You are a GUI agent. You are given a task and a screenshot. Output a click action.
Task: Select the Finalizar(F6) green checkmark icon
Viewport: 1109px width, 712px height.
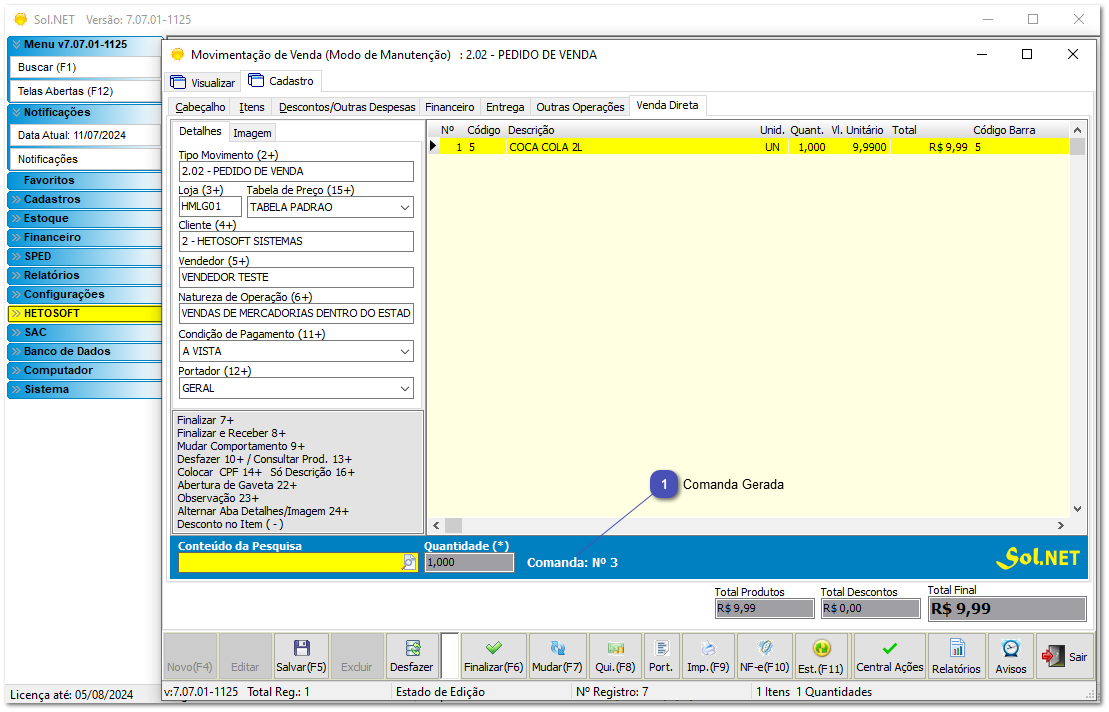[x=493, y=655]
